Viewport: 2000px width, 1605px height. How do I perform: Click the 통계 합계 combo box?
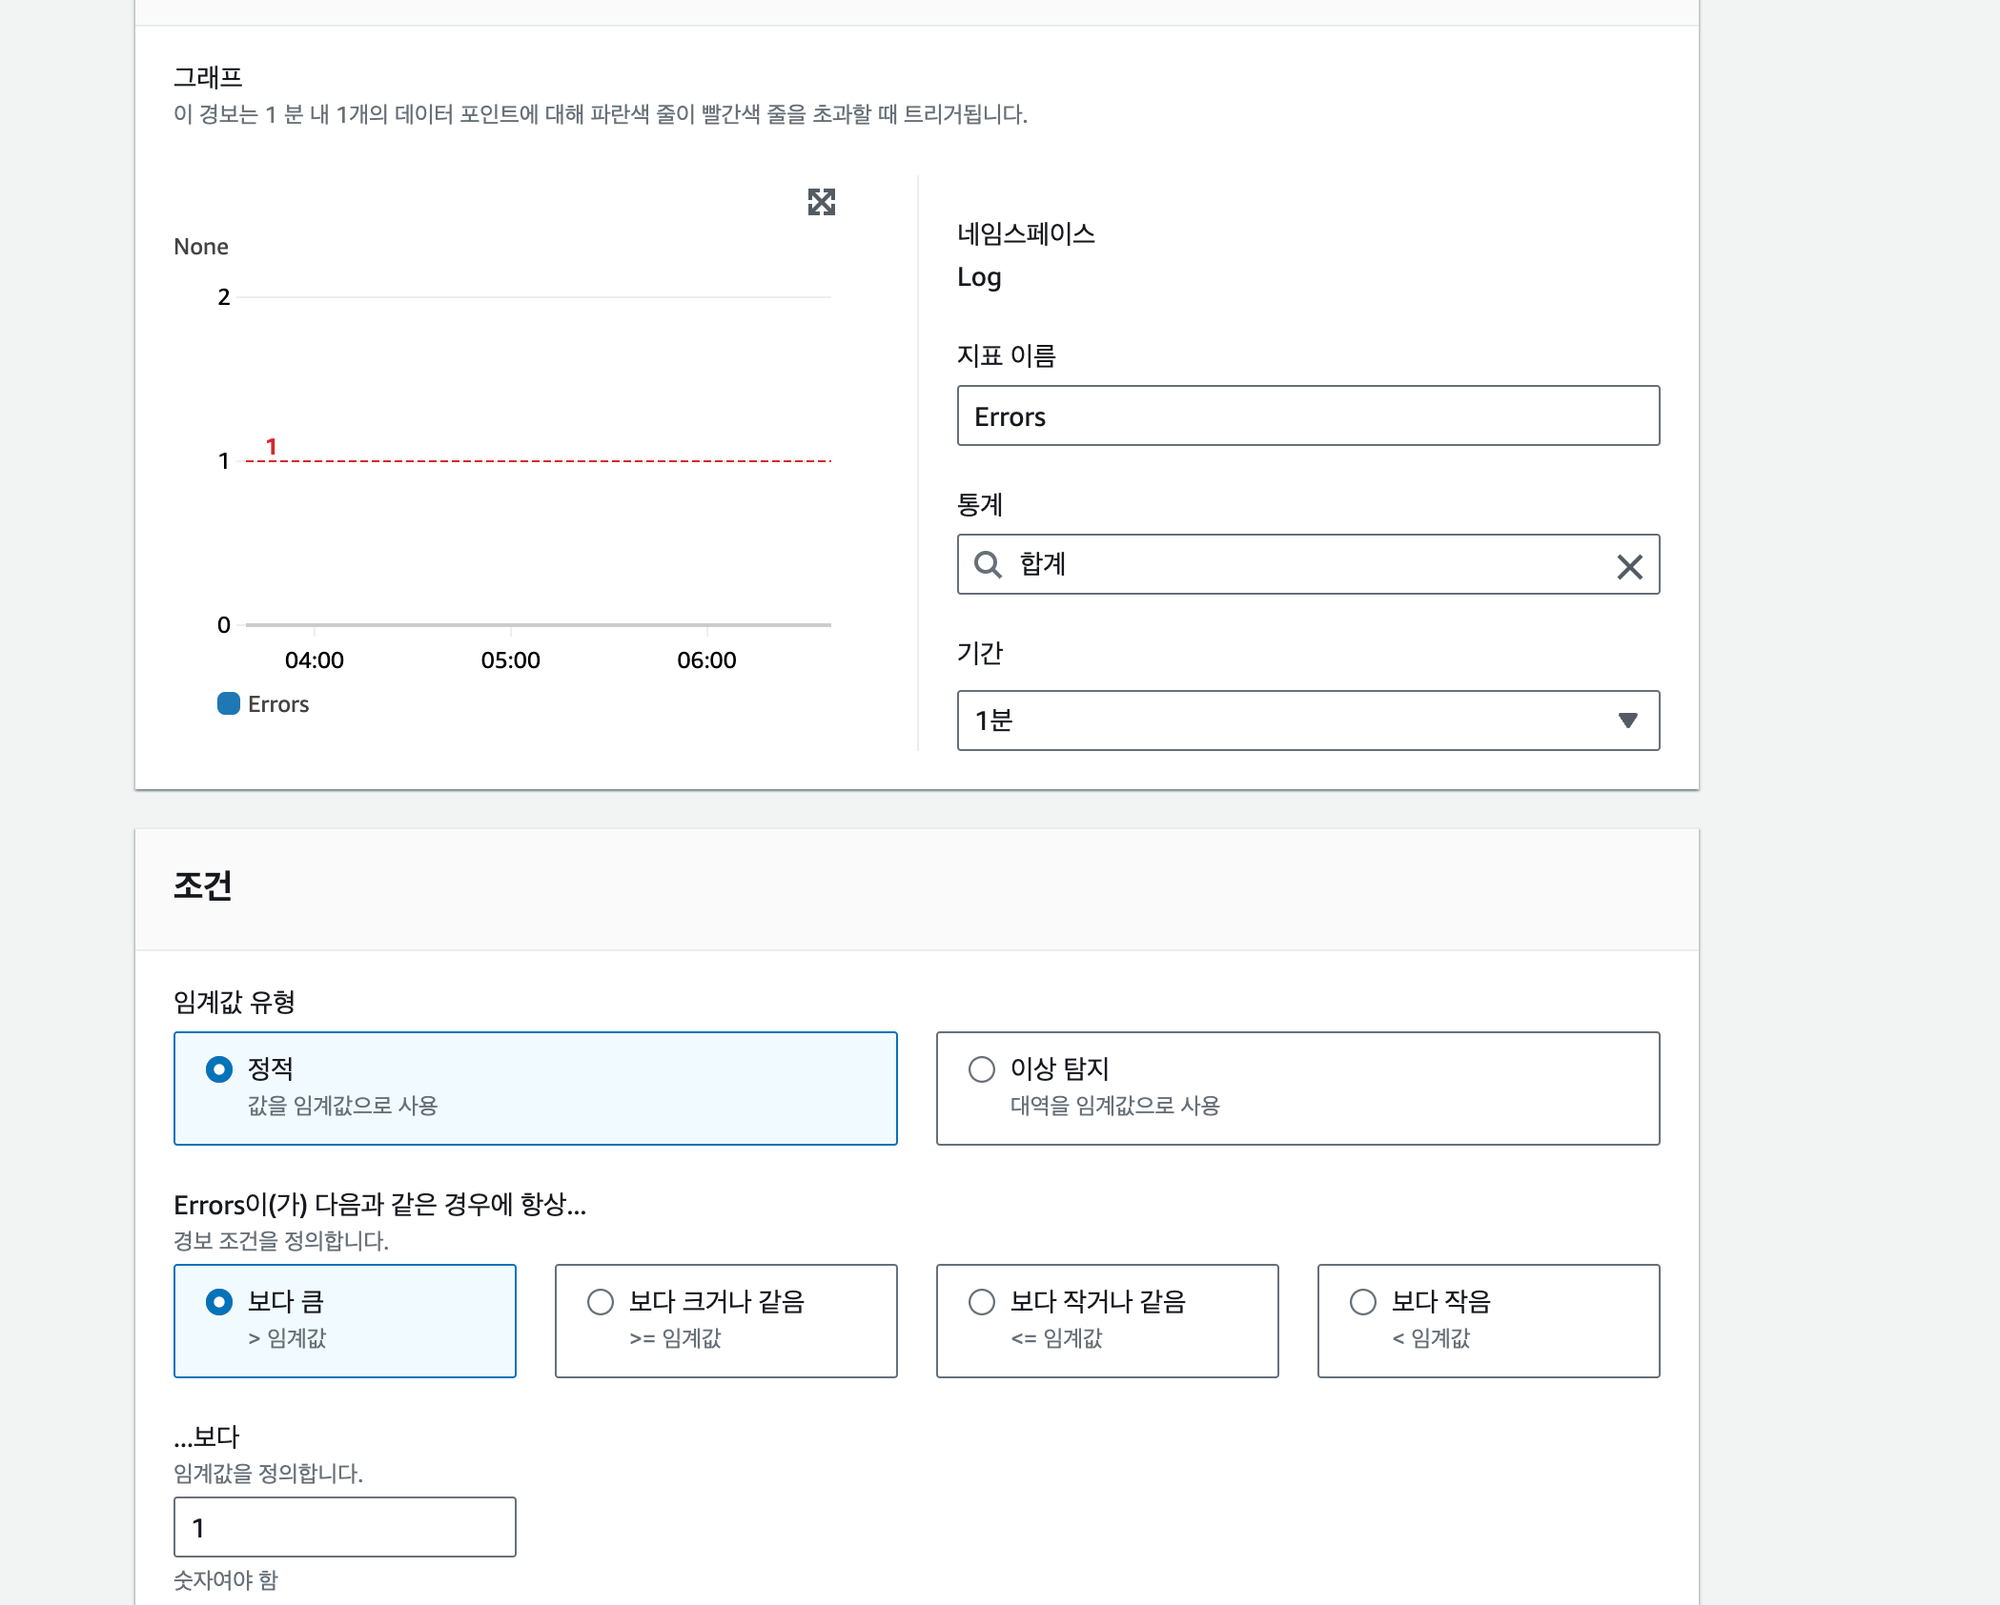coord(1300,565)
